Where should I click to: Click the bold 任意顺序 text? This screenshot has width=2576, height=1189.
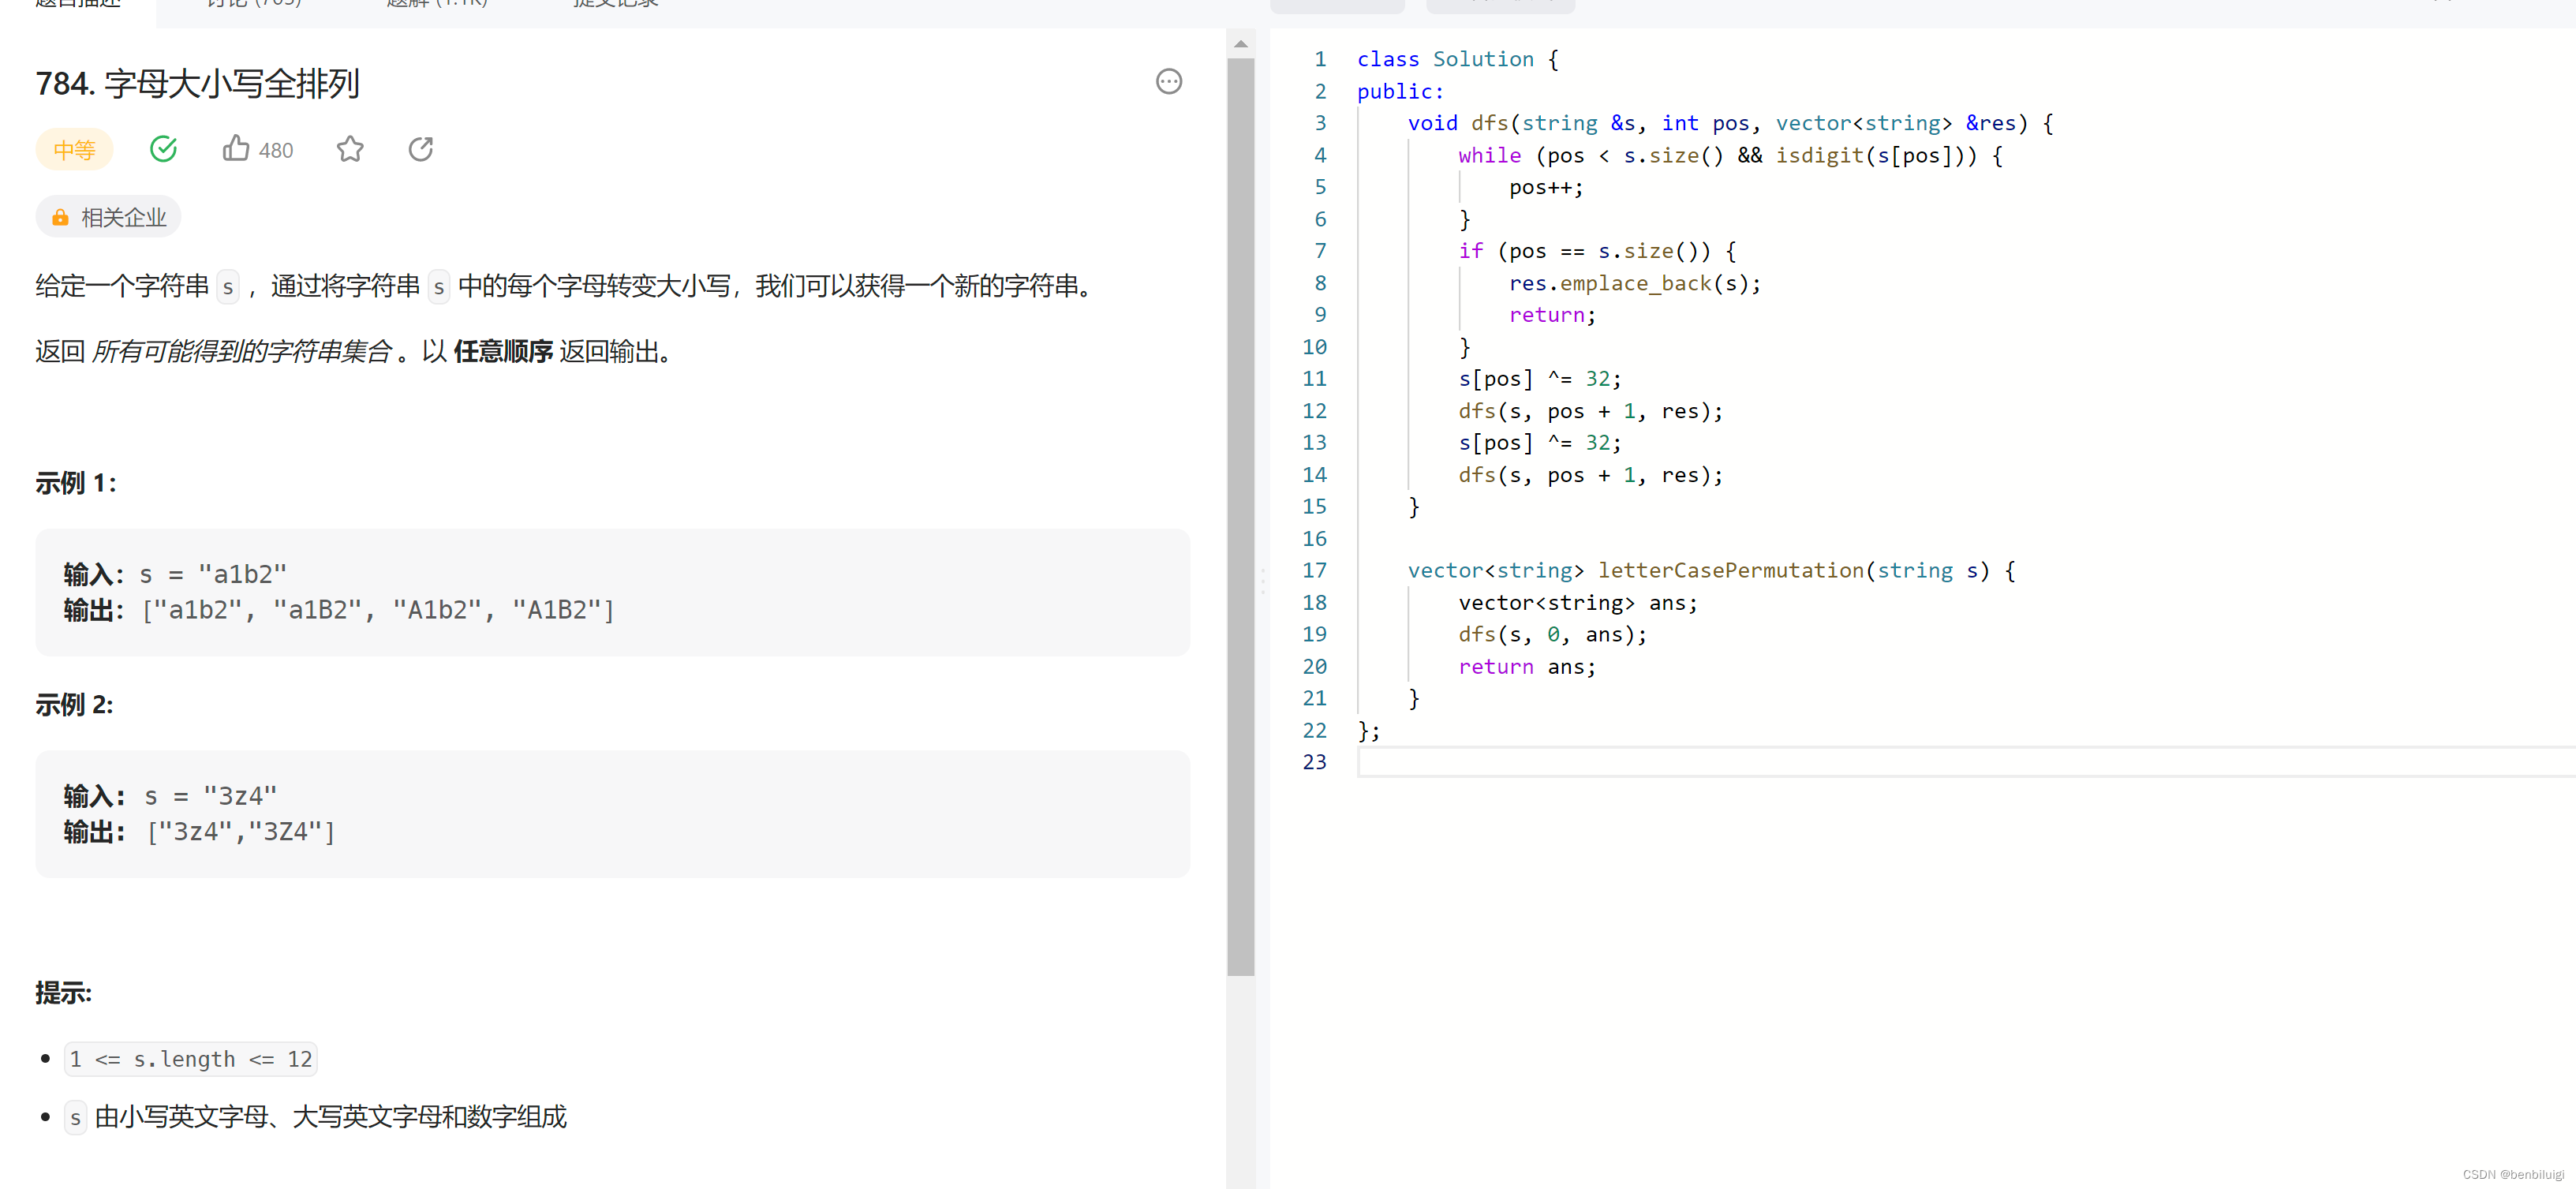coord(503,352)
